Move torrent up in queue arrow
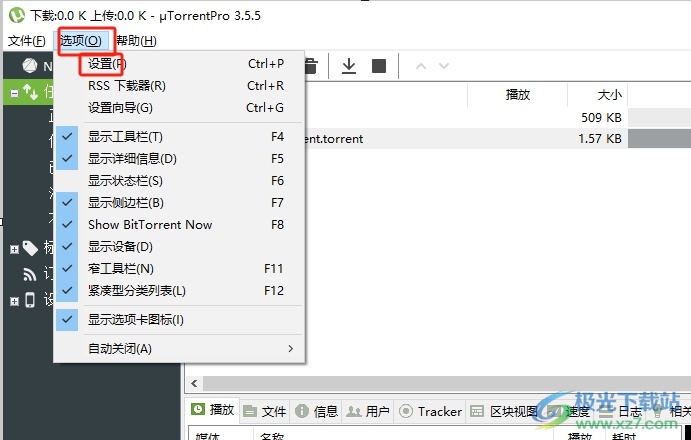This screenshot has height=440, width=691. (x=421, y=66)
